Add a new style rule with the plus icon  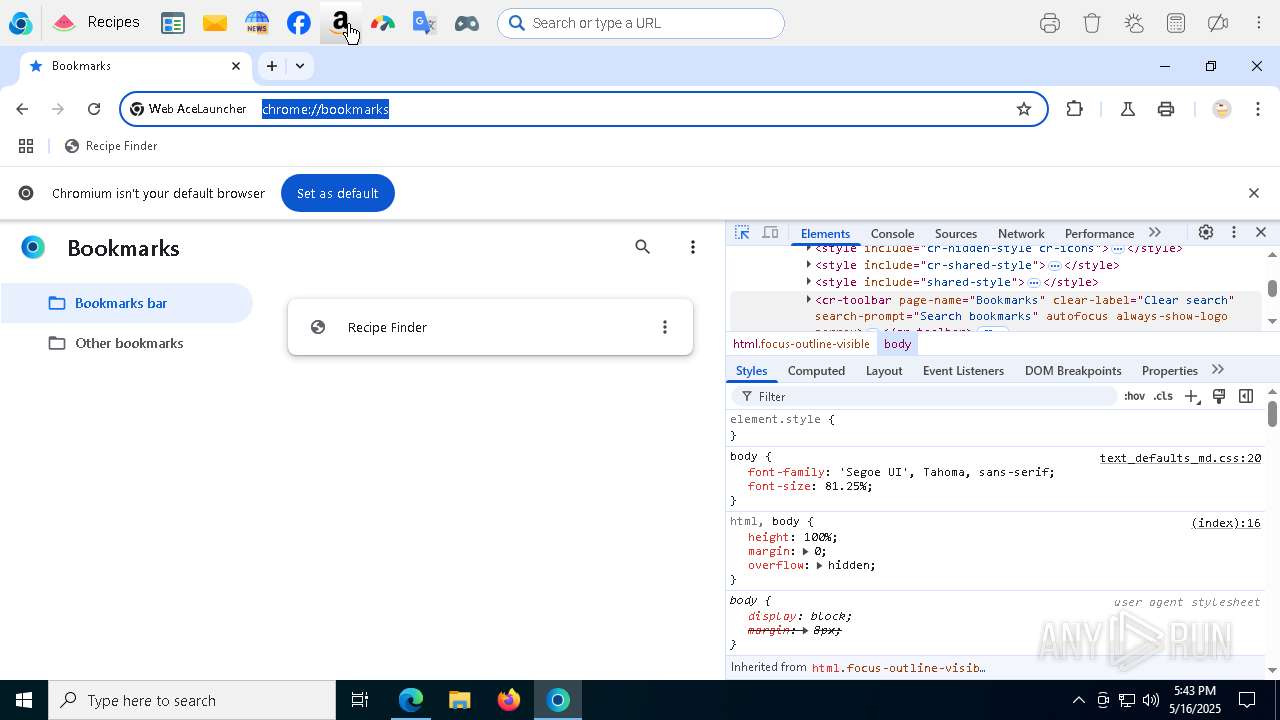pyautogui.click(x=1191, y=396)
